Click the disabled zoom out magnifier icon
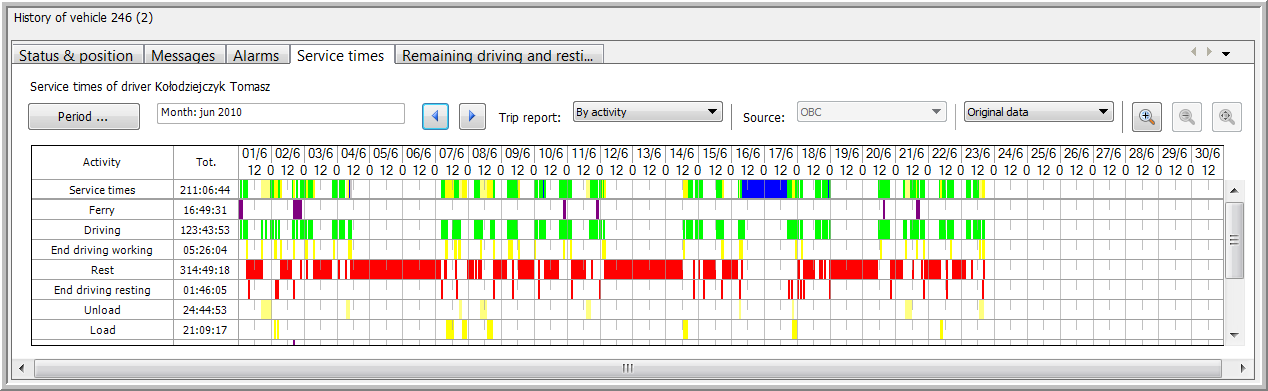 click(x=1187, y=116)
